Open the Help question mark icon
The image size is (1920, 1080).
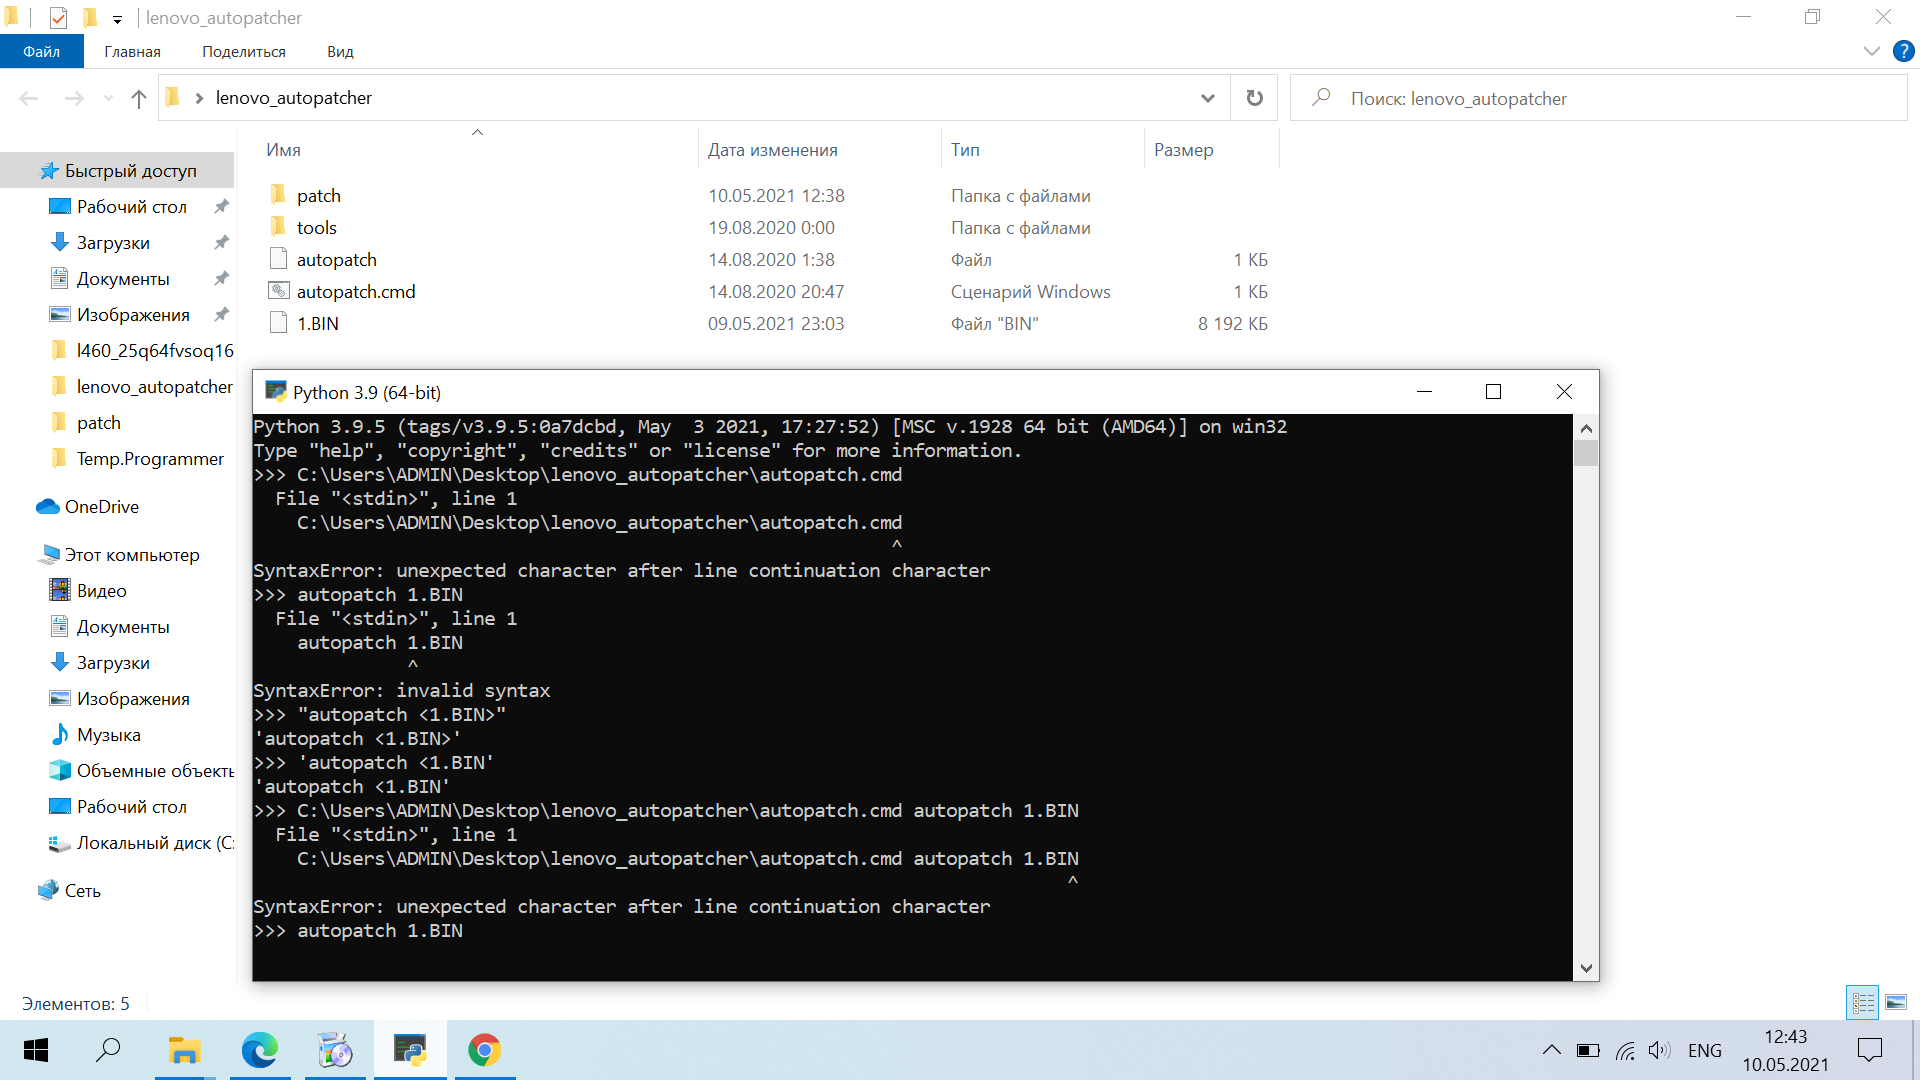point(1903,51)
